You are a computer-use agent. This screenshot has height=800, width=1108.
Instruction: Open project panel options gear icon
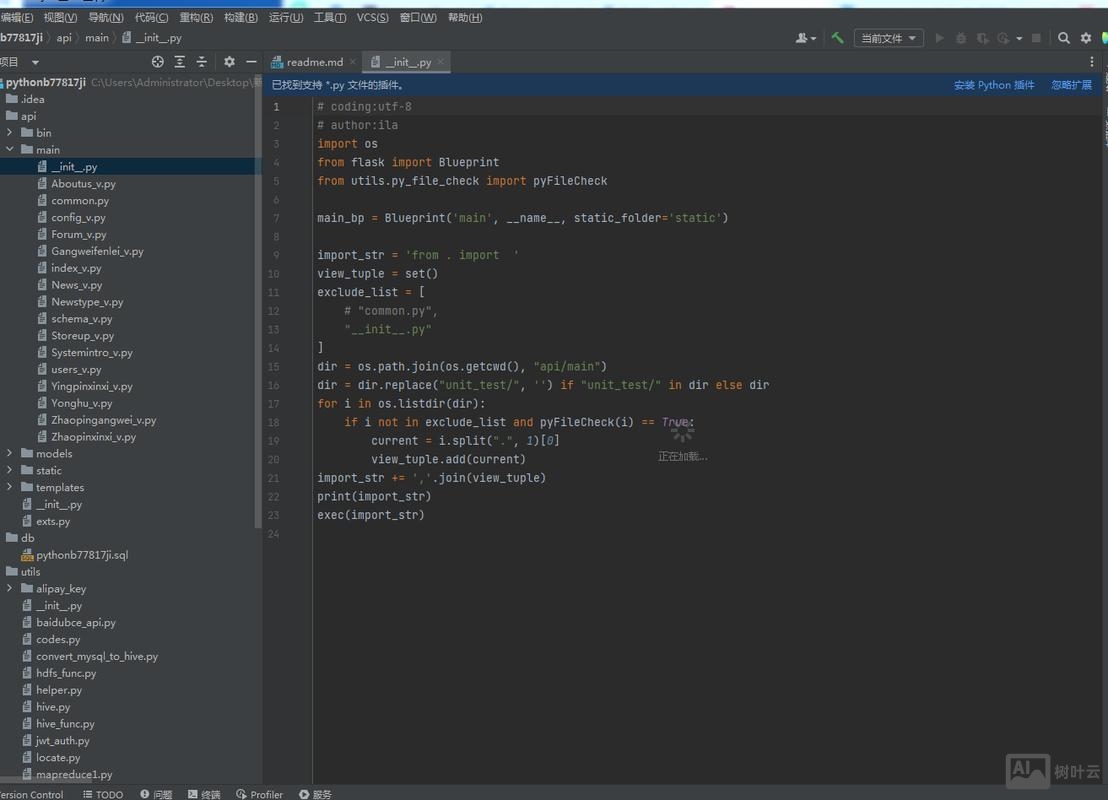(x=228, y=61)
